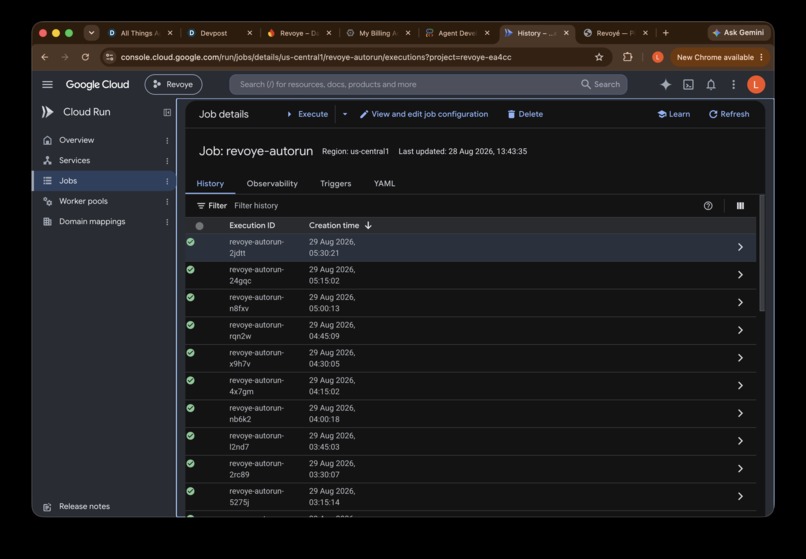Open the Google Cloud navigation menu
The width and height of the screenshot is (806, 559).
[47, 84]
